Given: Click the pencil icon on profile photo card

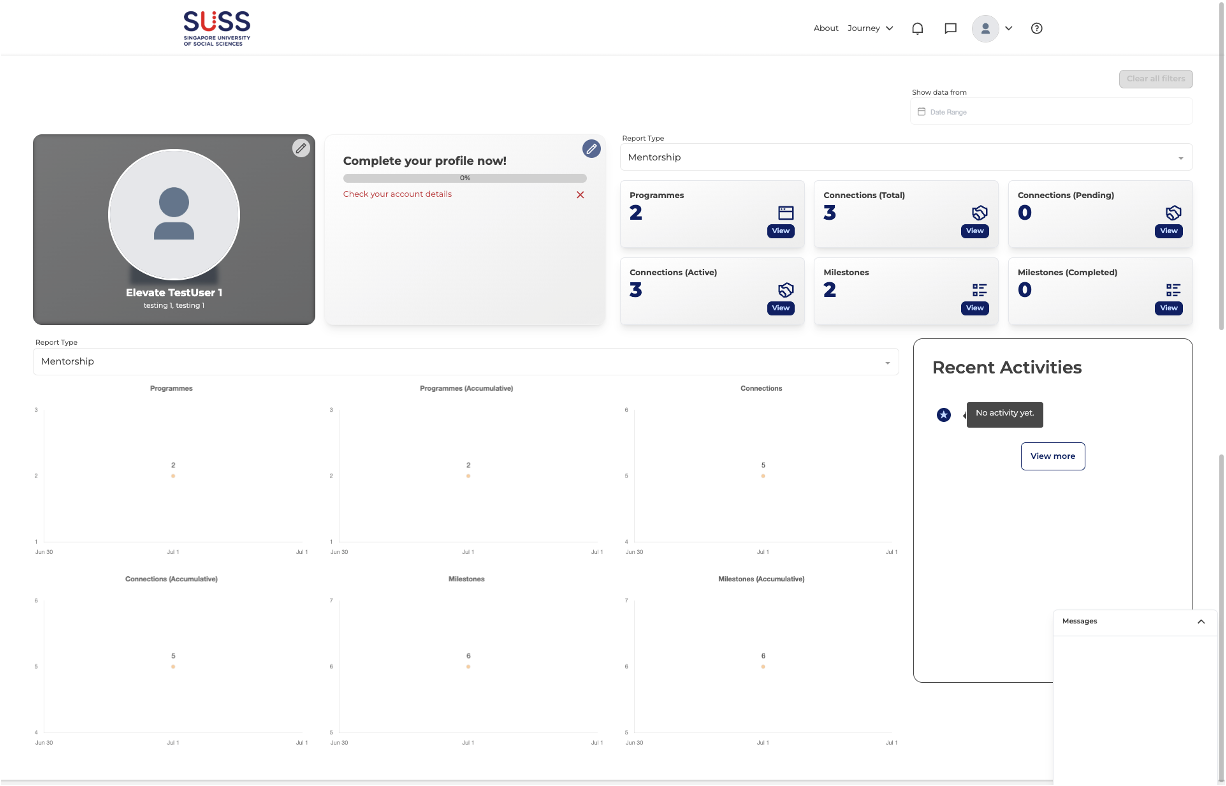Looking at the screenshot, I should tap(301, 148).
